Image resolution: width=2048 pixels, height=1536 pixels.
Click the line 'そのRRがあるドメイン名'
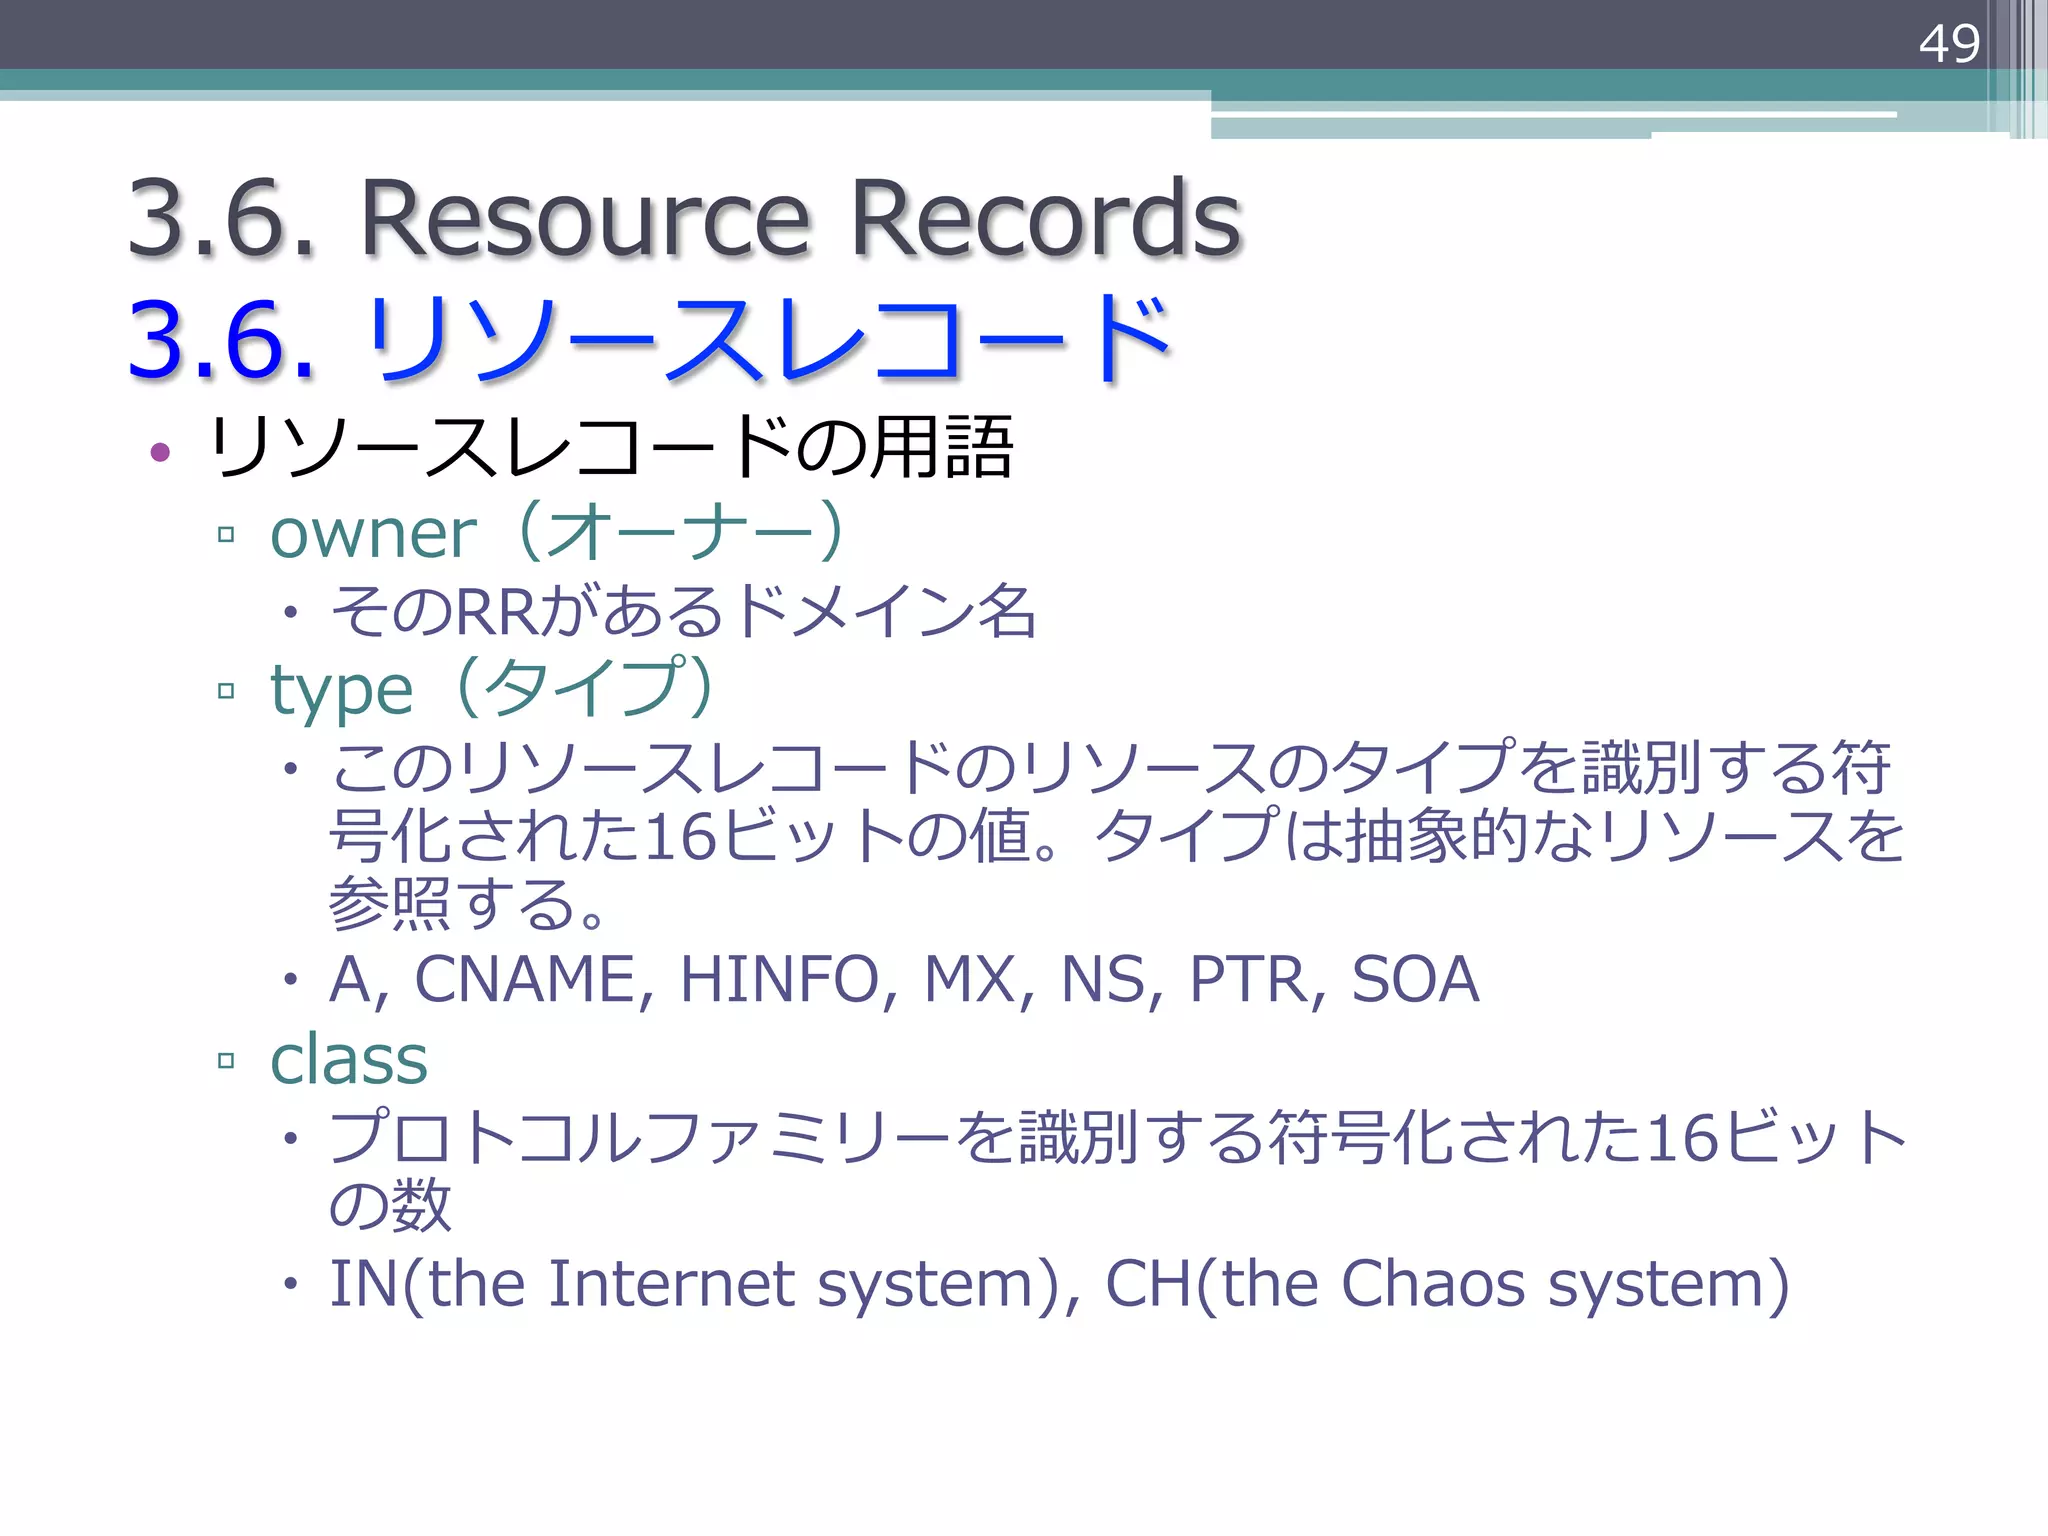coord(684,611)
